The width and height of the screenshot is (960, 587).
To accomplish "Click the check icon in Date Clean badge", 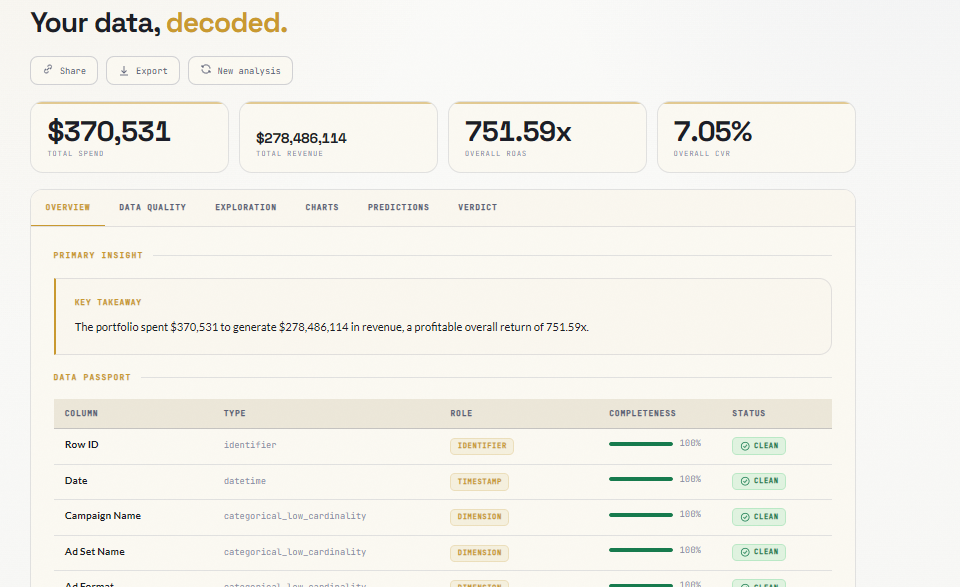I will [x=745, y=481].
